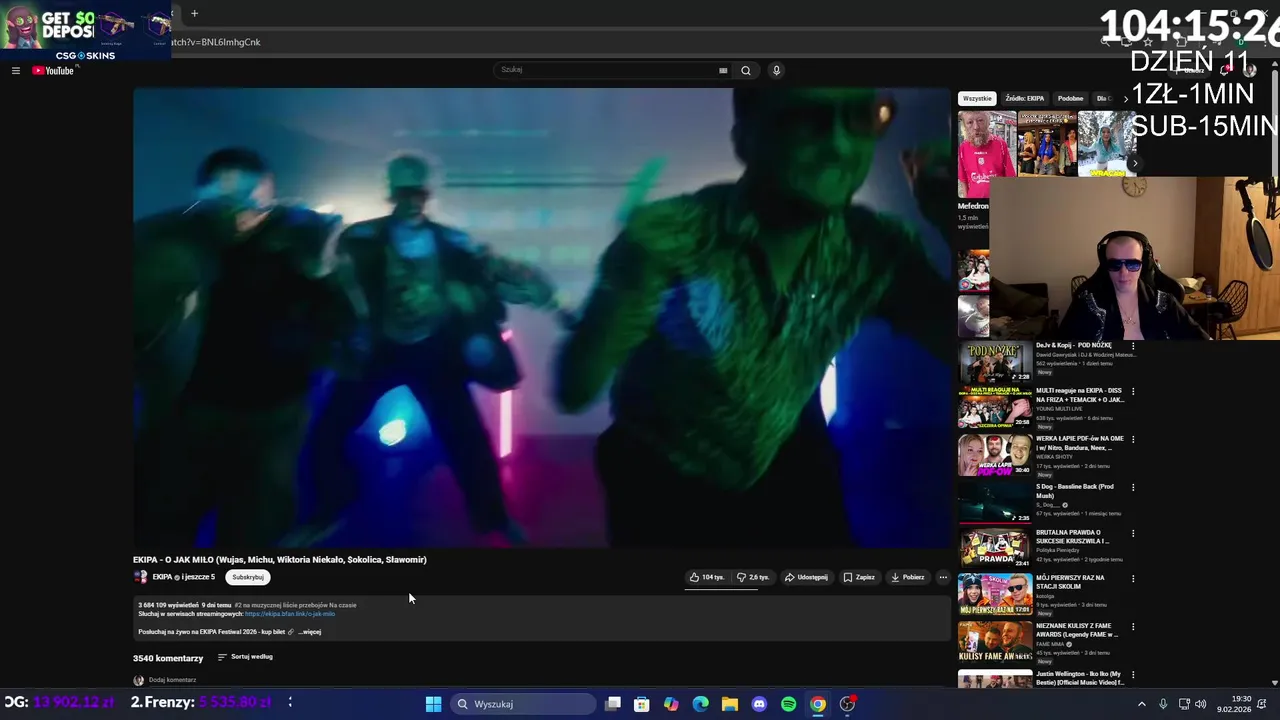Open options for NIEZNANE KULISY video
The height and width of the screenshot is (720, 1280).
[x=1133, y=627]
